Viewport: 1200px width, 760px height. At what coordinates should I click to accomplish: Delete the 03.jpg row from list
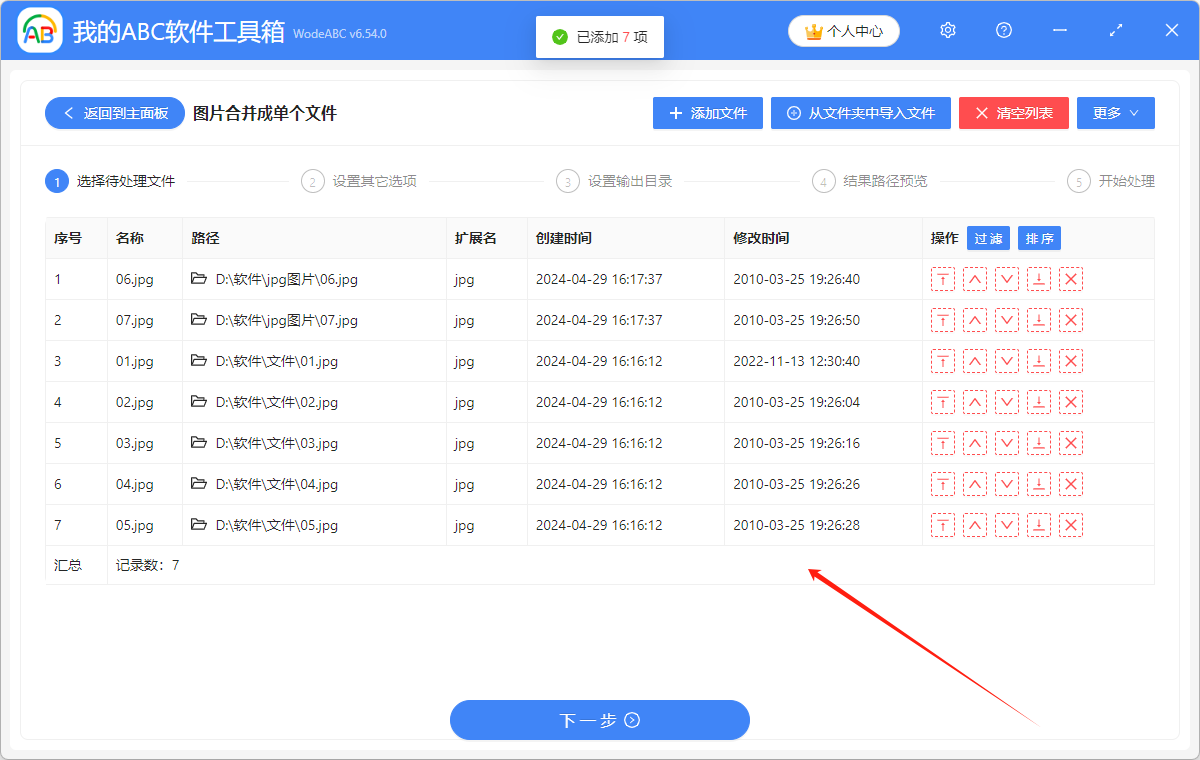1071,444
